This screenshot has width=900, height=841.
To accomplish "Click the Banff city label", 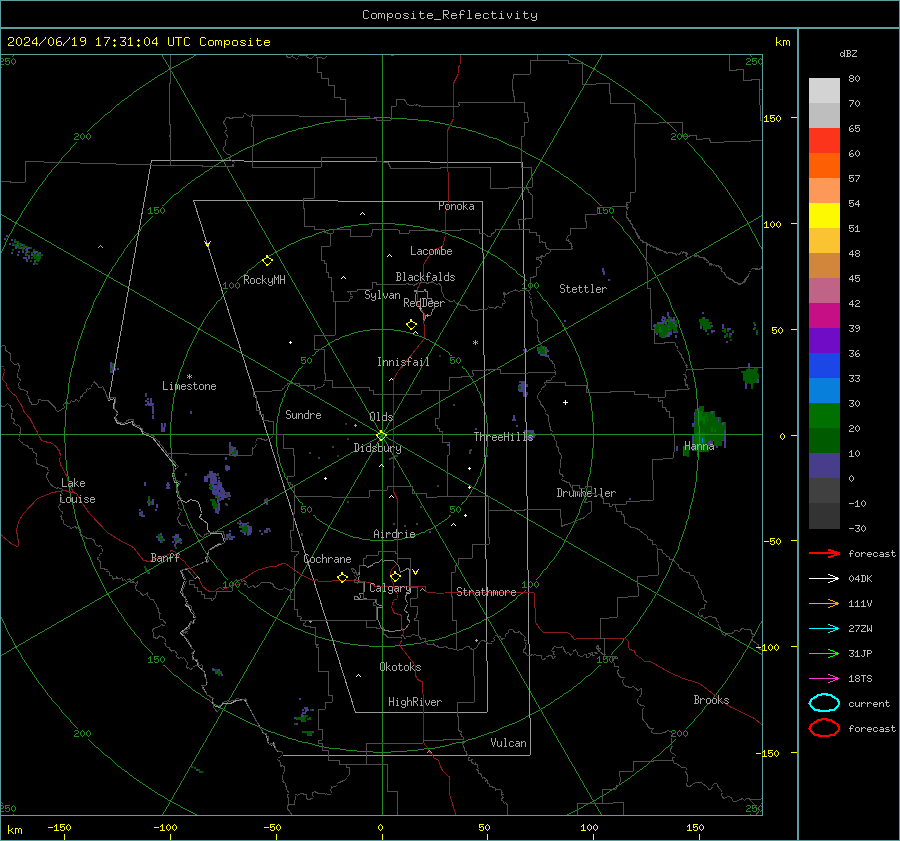I will tap(165, 557).
